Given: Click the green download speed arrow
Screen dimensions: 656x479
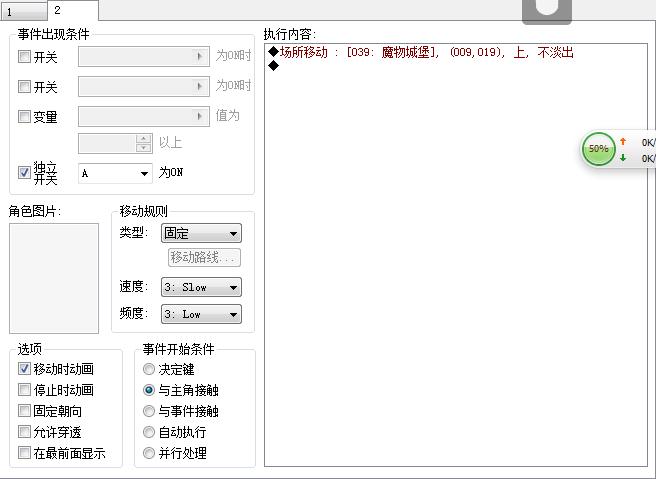Looking at the screenshot, I should pyautogui.click(x=623, y=158).
